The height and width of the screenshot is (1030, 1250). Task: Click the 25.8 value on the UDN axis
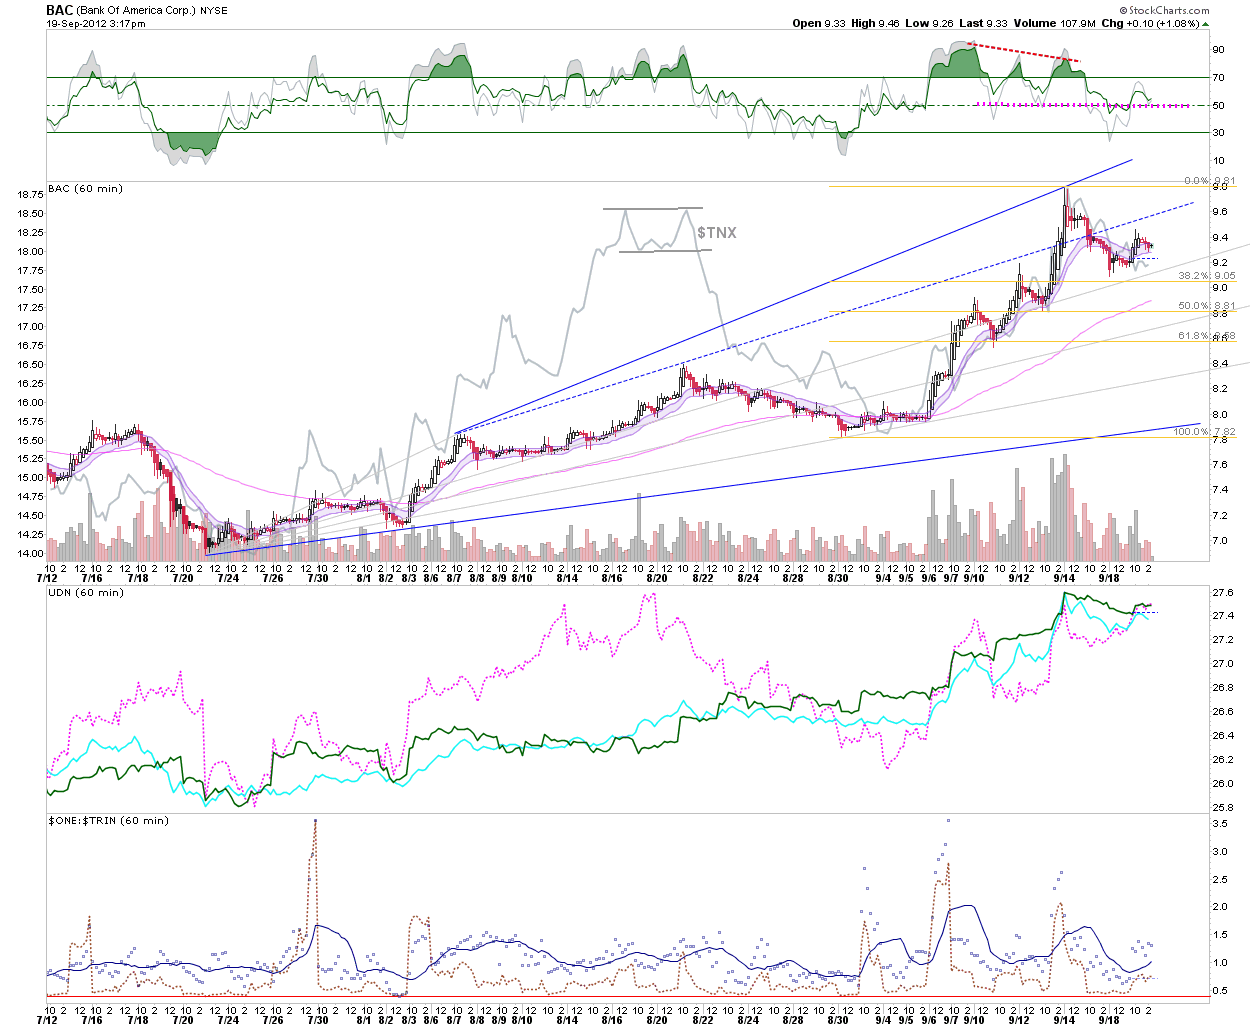point(1222,808)
